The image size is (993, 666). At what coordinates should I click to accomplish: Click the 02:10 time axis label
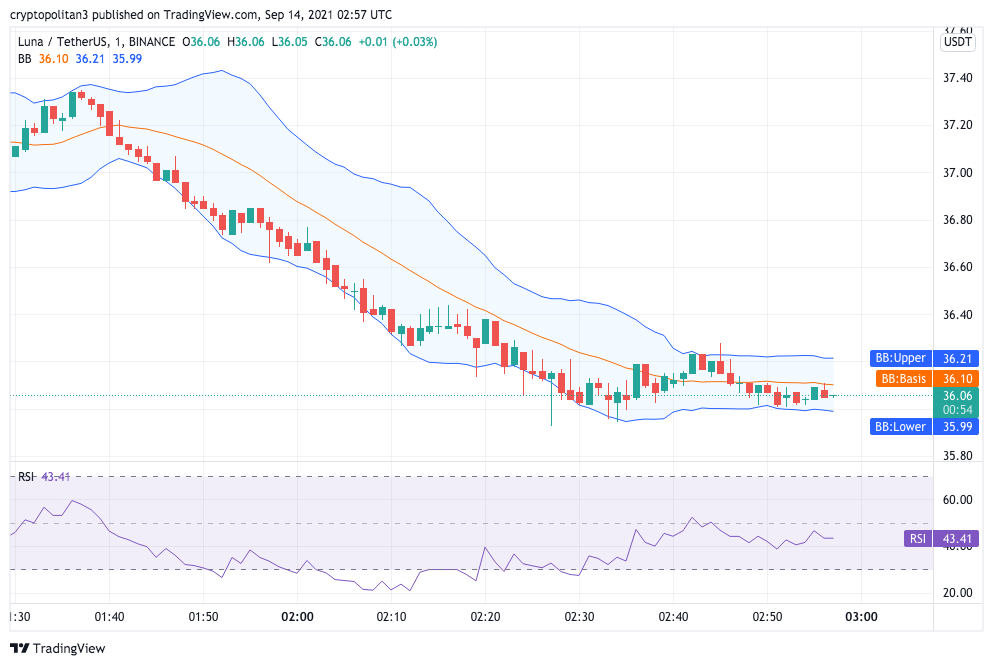391,617
